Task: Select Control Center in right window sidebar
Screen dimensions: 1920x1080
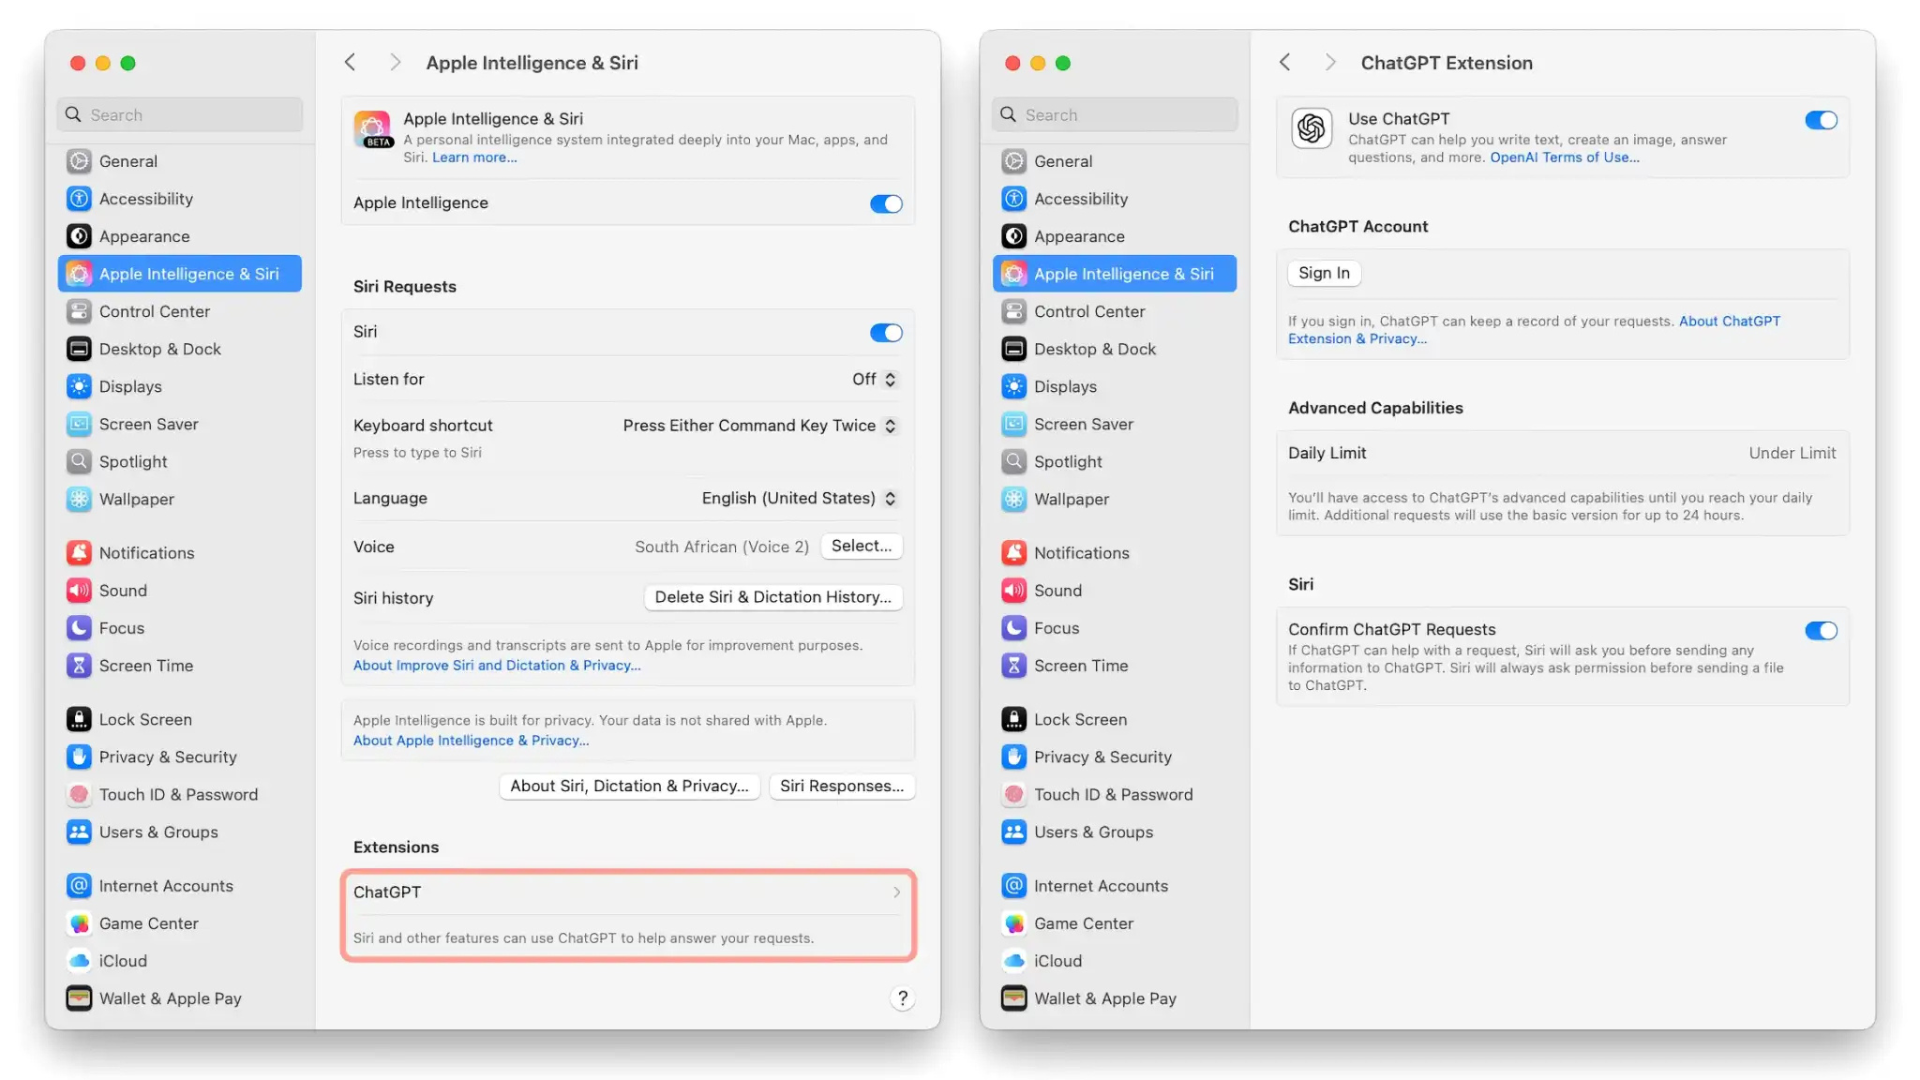Action: tap(1089, 311)
